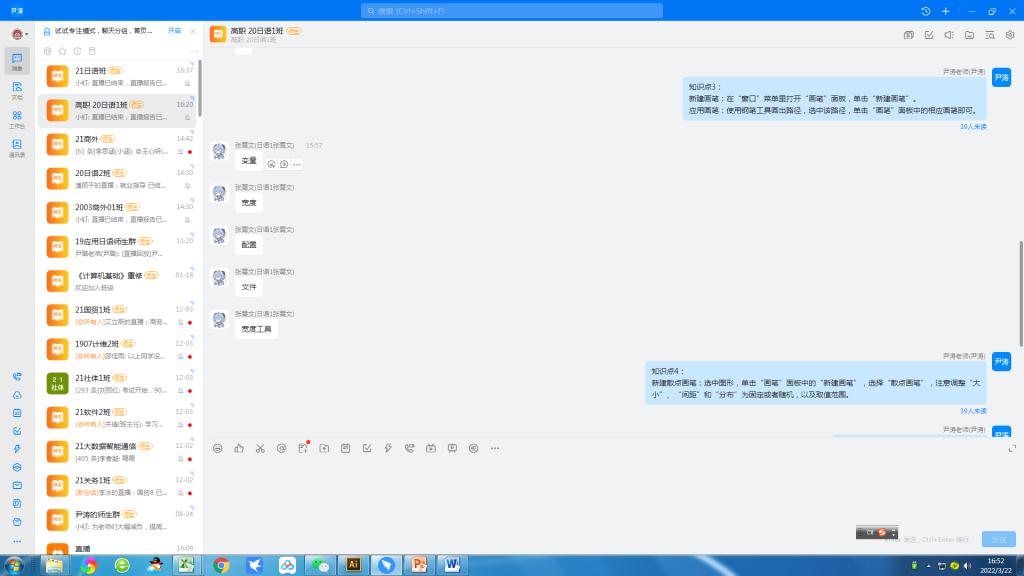Open the group files folder icon
This screenshot has width=1024, height=576.
coord(969,35)
